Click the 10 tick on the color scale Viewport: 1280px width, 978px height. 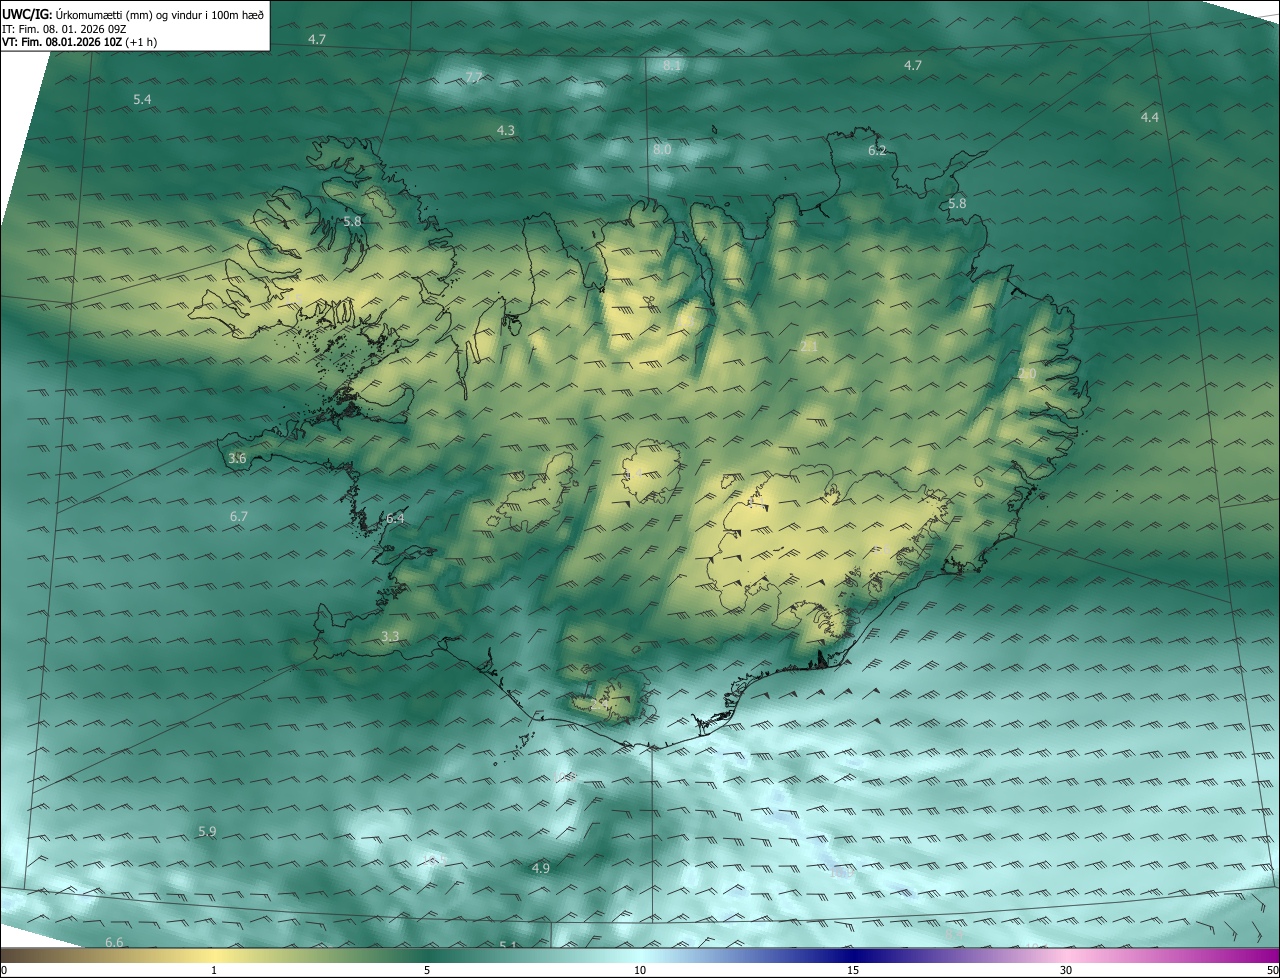(640, 970)
